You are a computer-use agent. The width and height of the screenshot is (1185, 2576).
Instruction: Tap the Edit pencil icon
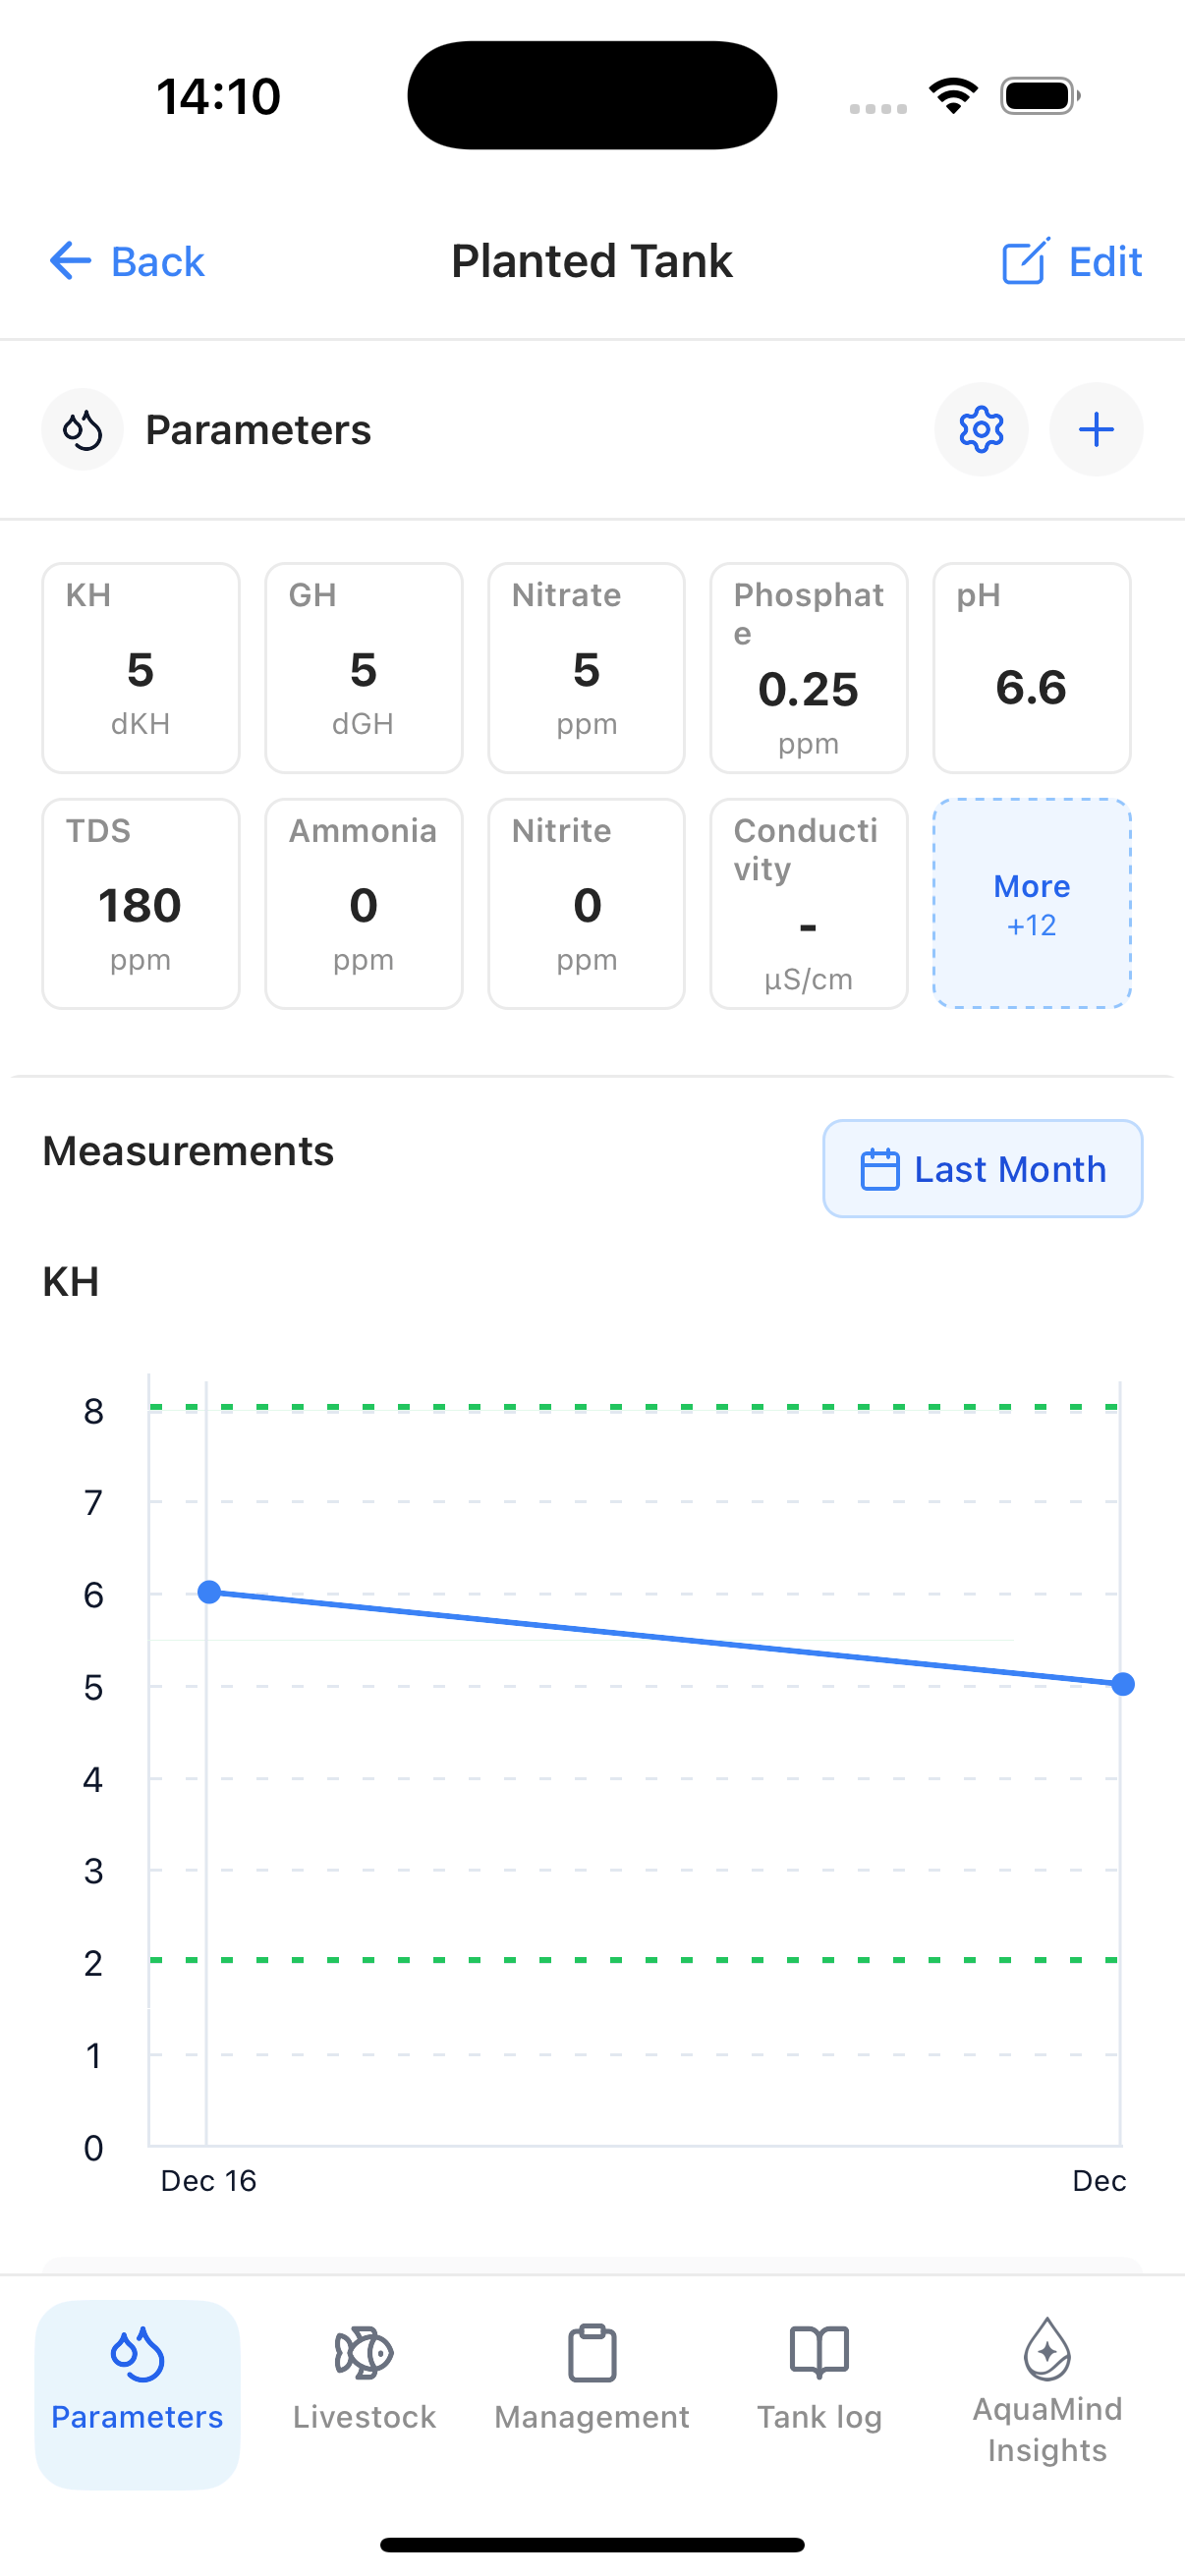[1025, 262]
